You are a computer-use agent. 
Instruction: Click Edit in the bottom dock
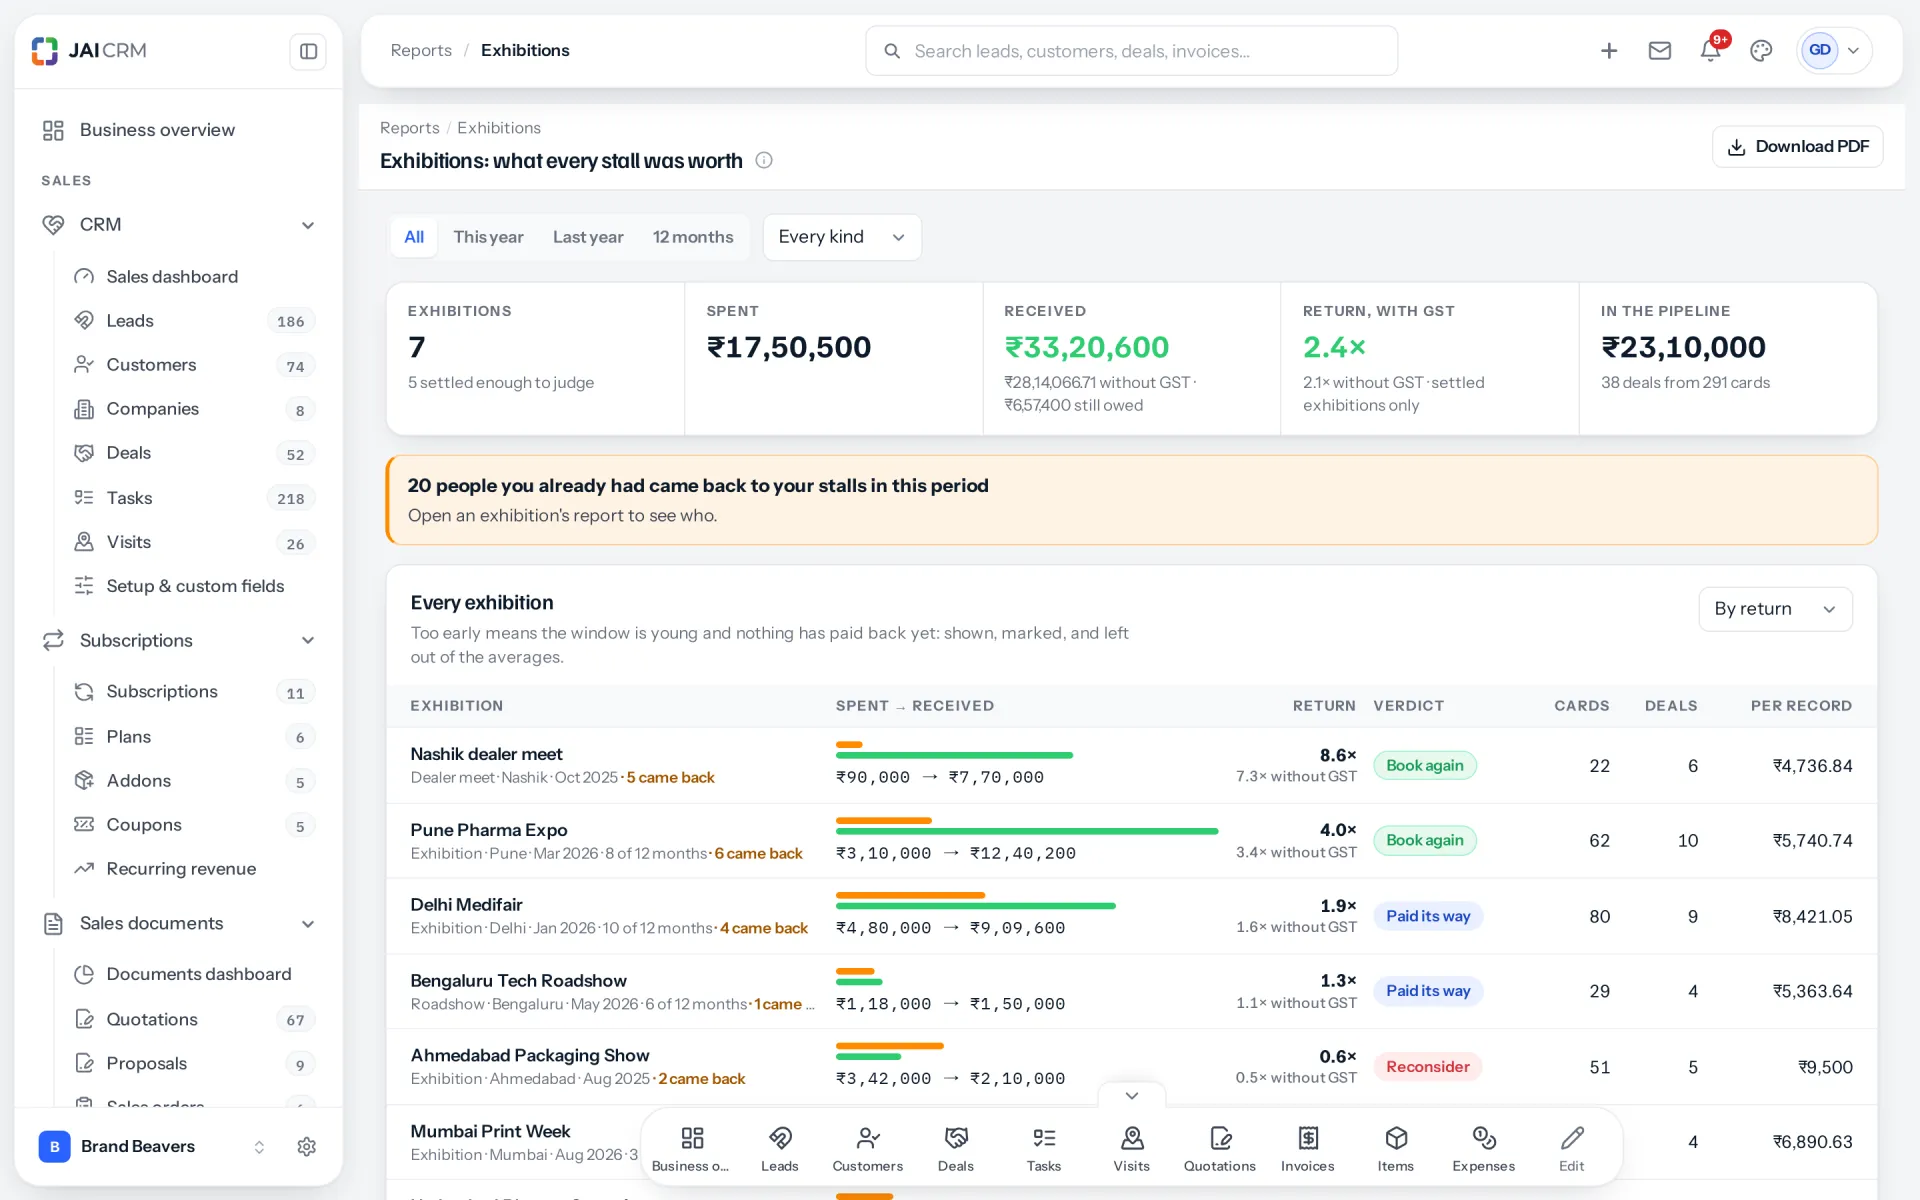1572,1148
